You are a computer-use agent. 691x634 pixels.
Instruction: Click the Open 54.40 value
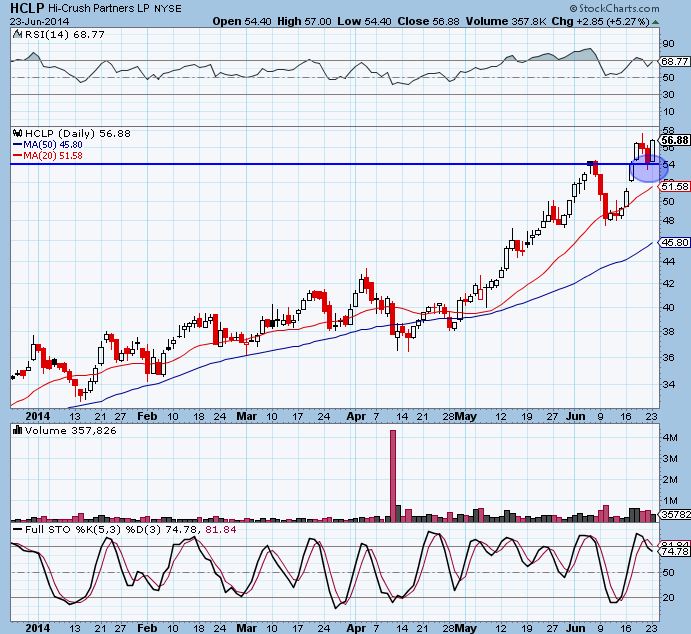click(242, 21)
